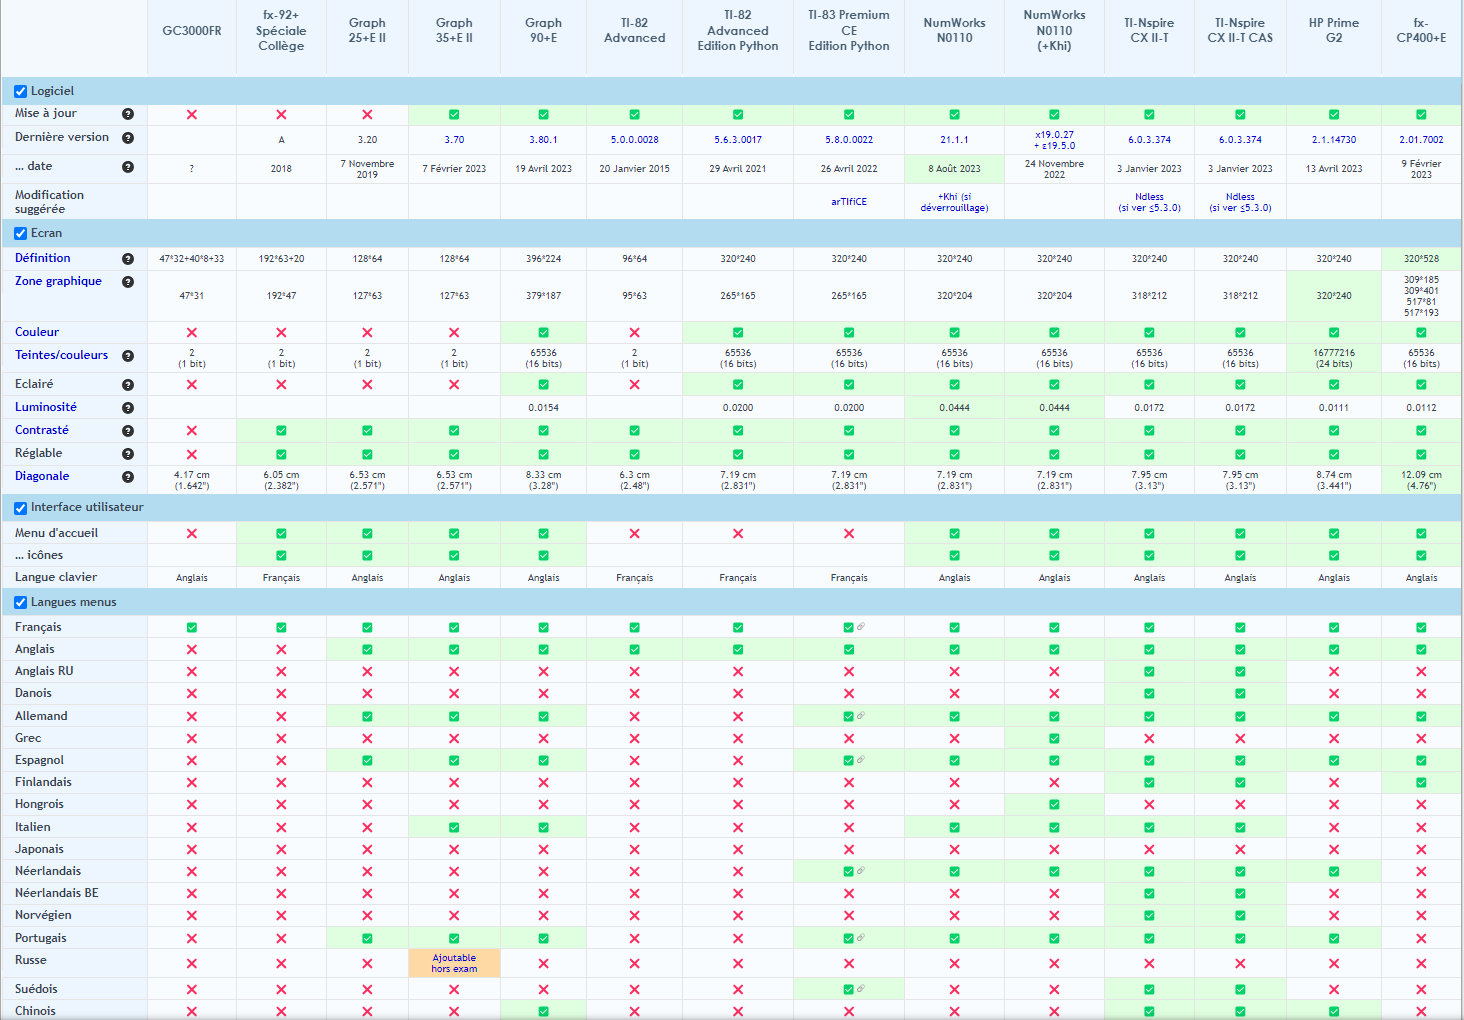
Task: Uncheck the Langues menus checkbox
Action: (21, 603)
